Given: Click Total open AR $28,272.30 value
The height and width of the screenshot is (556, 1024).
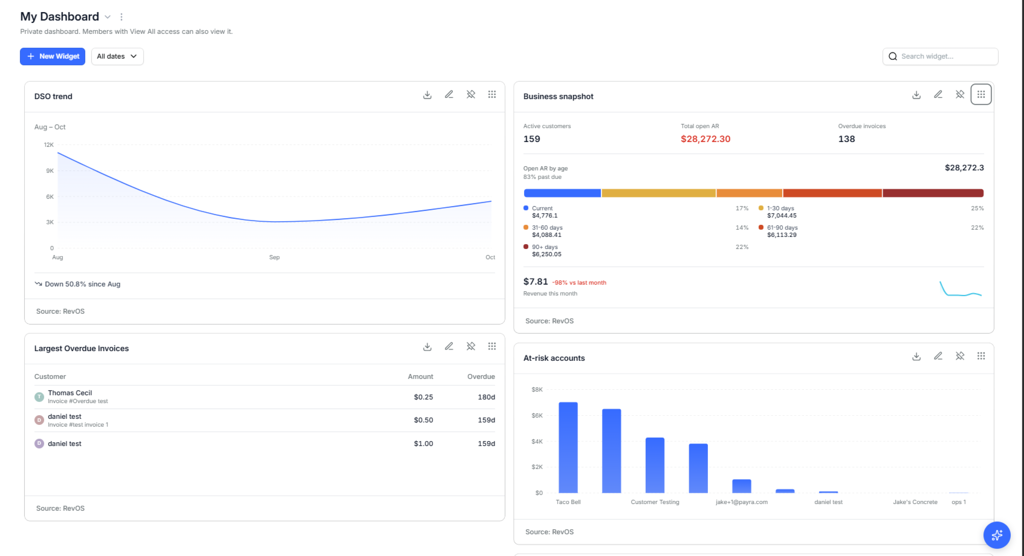Looking at the screenshot, I should pos(705,139).
